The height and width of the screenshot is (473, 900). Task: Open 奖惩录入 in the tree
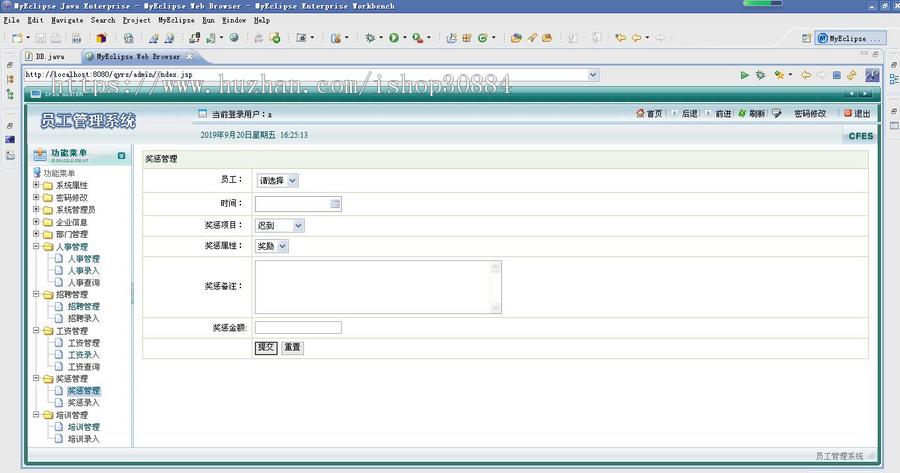click(x=83, y=402)
